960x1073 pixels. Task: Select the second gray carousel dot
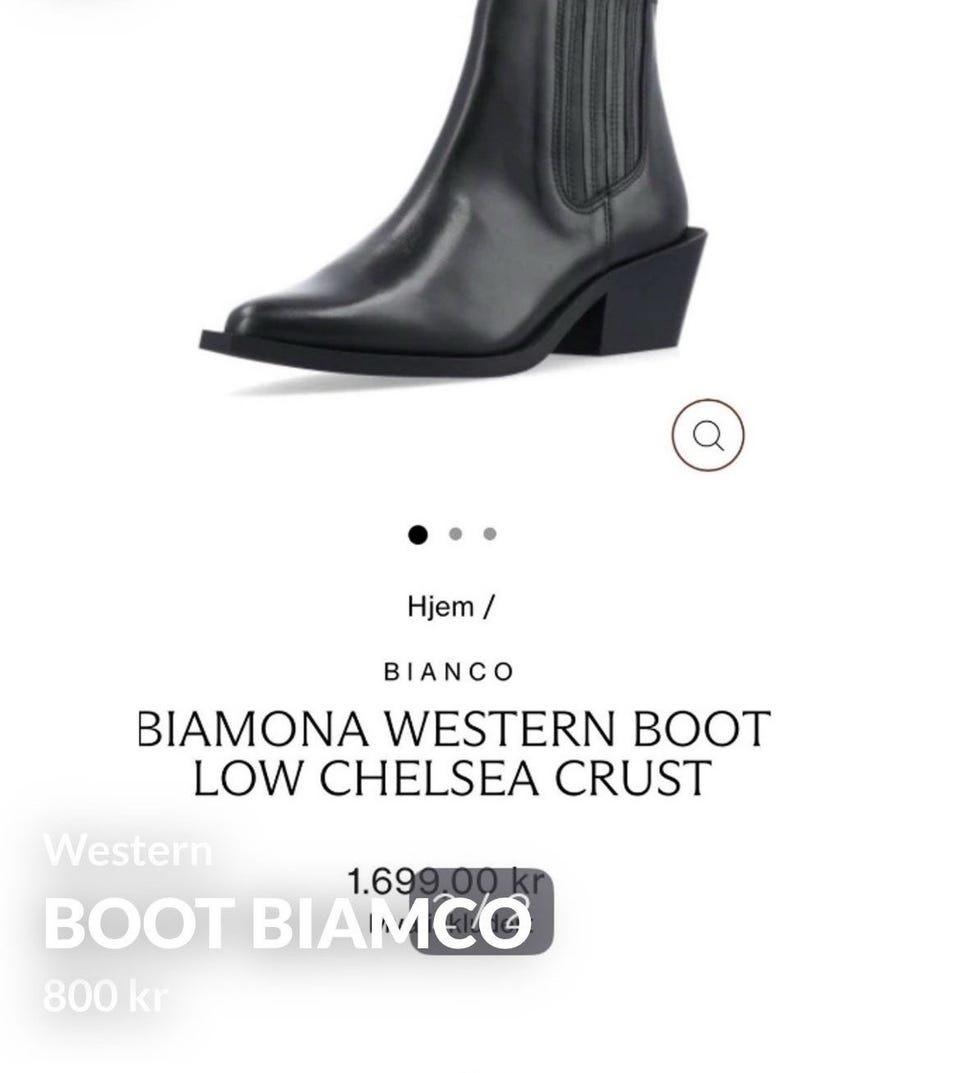pyautogui.click(x=456, y=534)
